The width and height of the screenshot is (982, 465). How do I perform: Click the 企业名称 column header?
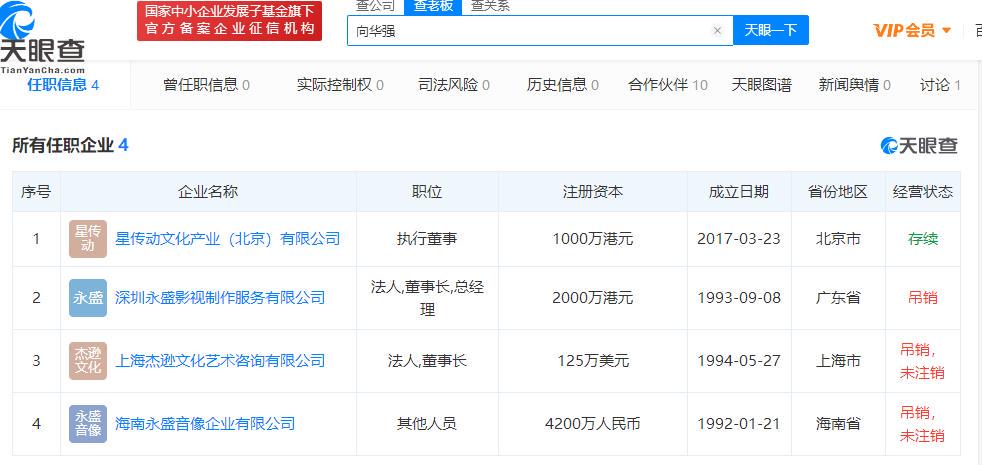208,192
